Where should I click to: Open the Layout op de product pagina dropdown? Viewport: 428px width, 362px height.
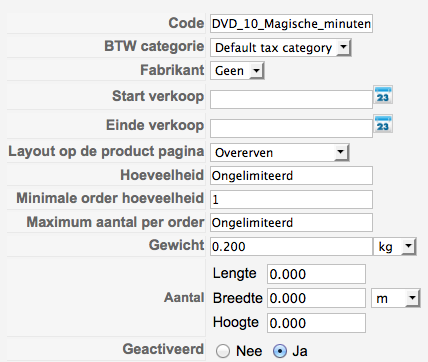point(280,153)
